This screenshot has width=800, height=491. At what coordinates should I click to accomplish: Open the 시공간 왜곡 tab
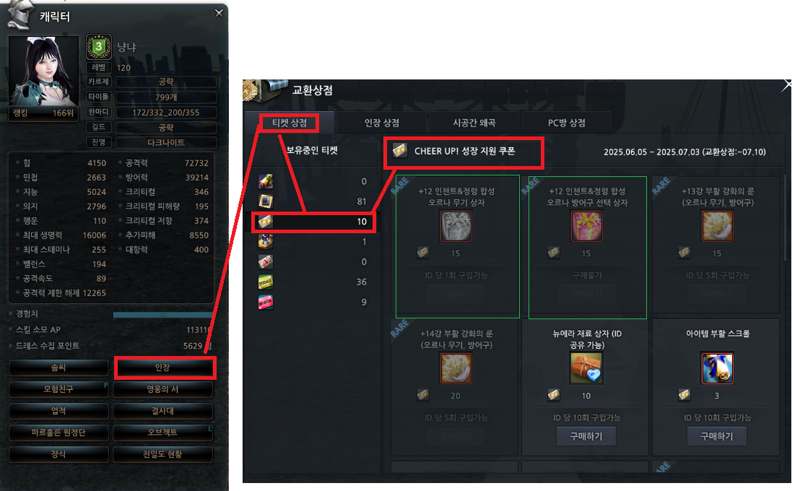pos(474,122)
